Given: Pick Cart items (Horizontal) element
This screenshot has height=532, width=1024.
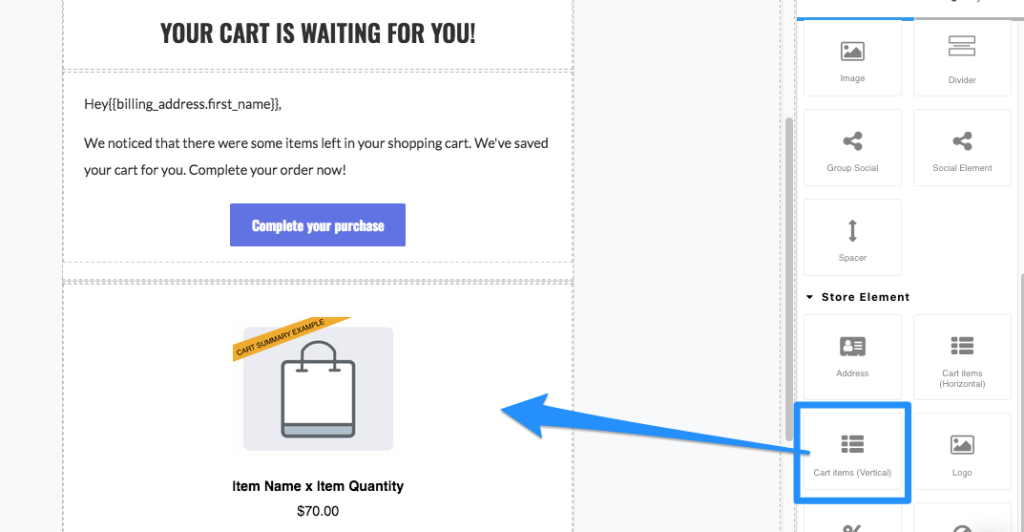Looking at the screenshot, I should coord(962,357).
